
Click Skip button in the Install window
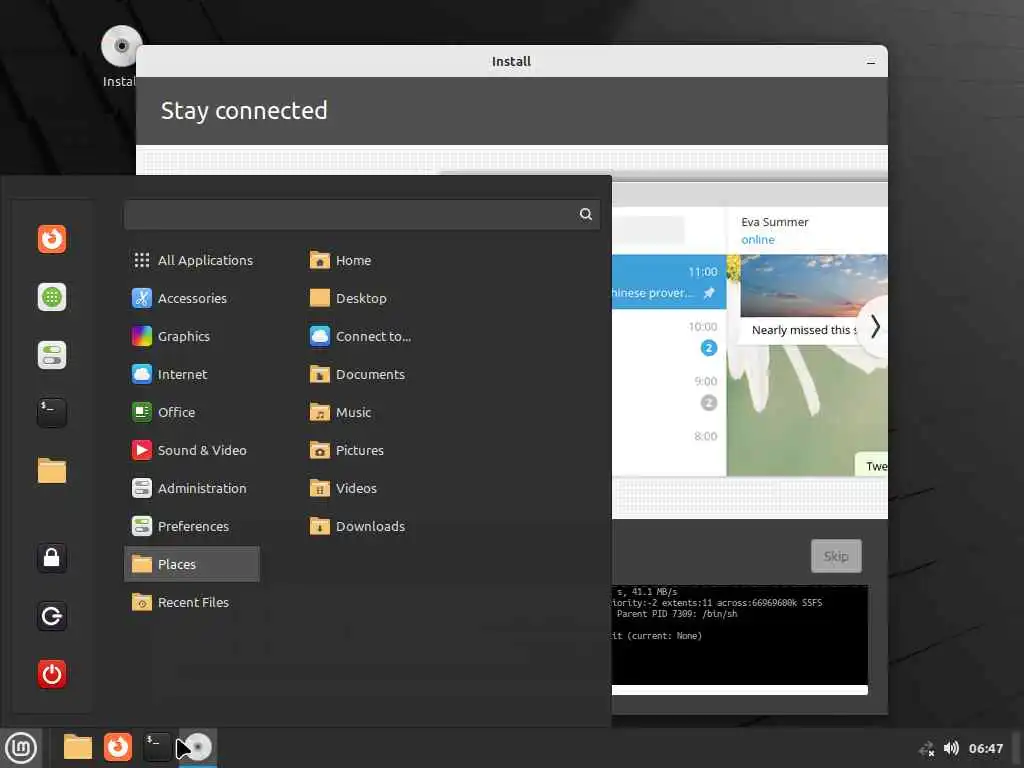[836, 556]
